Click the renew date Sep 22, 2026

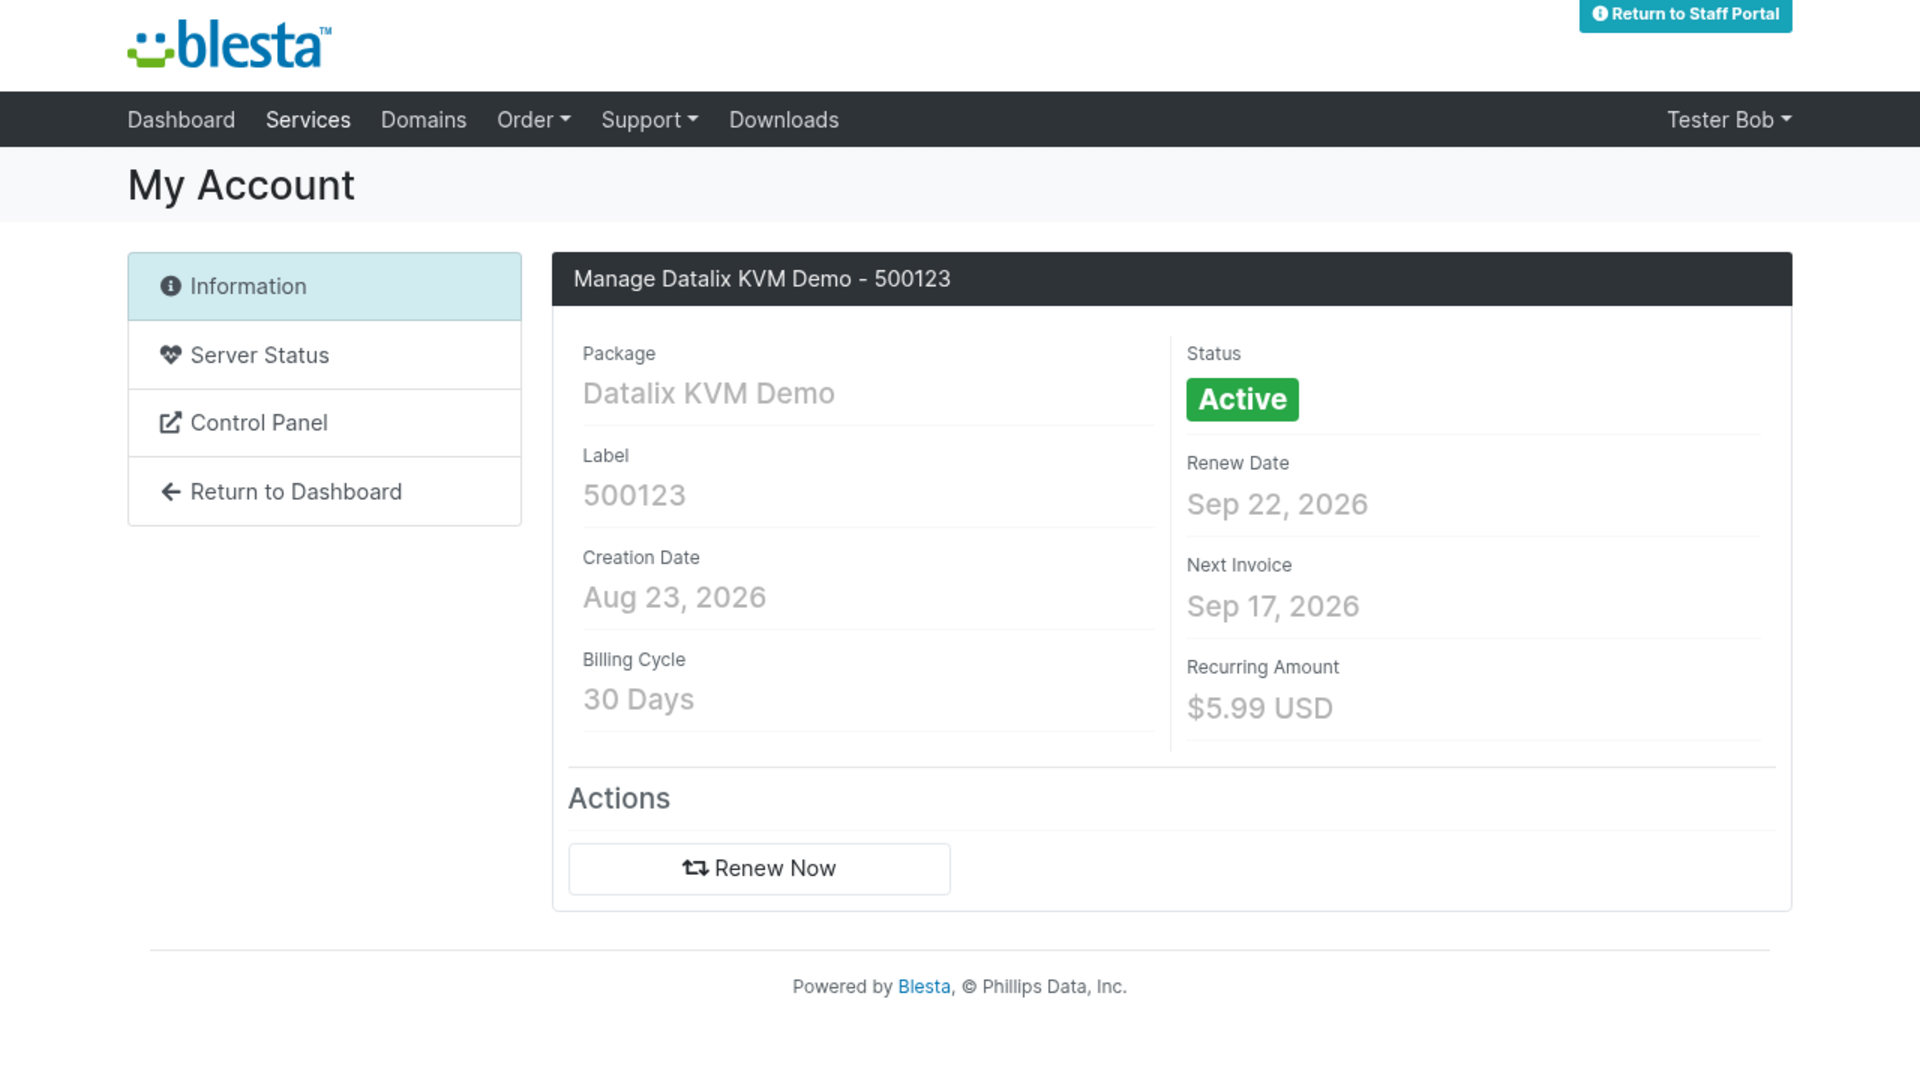(x=1277, y=505)
